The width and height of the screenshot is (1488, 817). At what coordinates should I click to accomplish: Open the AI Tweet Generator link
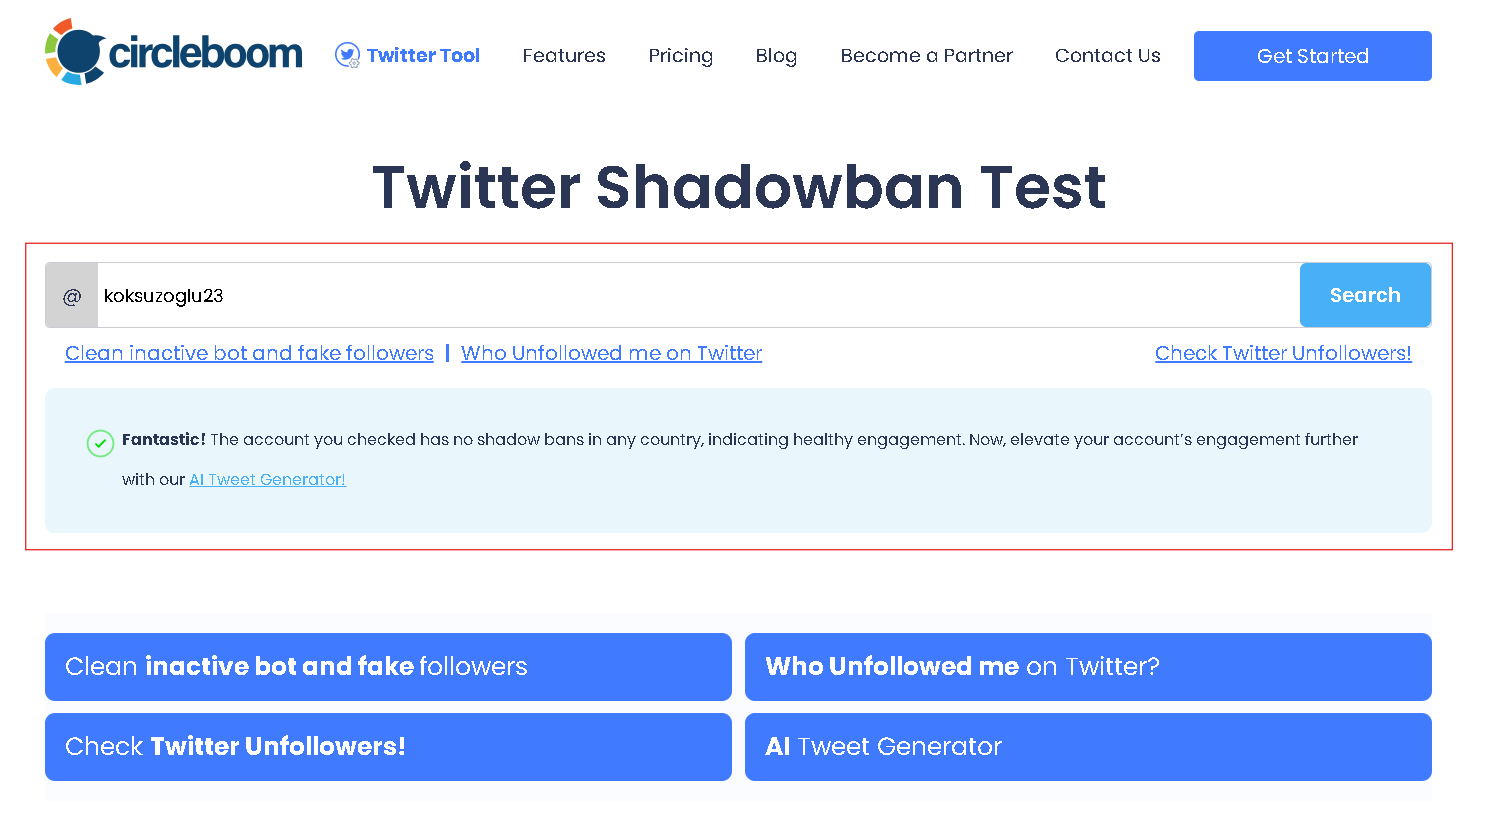267,479
